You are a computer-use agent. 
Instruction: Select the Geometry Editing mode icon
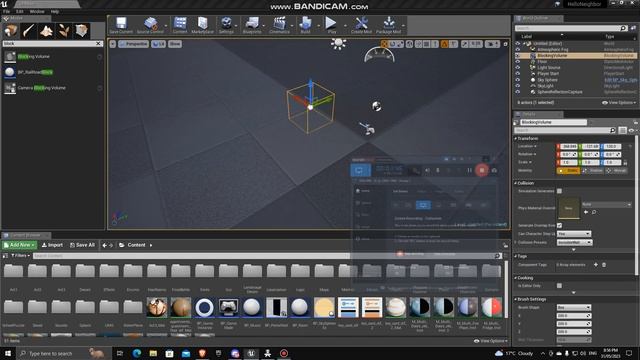pos(81,31)
